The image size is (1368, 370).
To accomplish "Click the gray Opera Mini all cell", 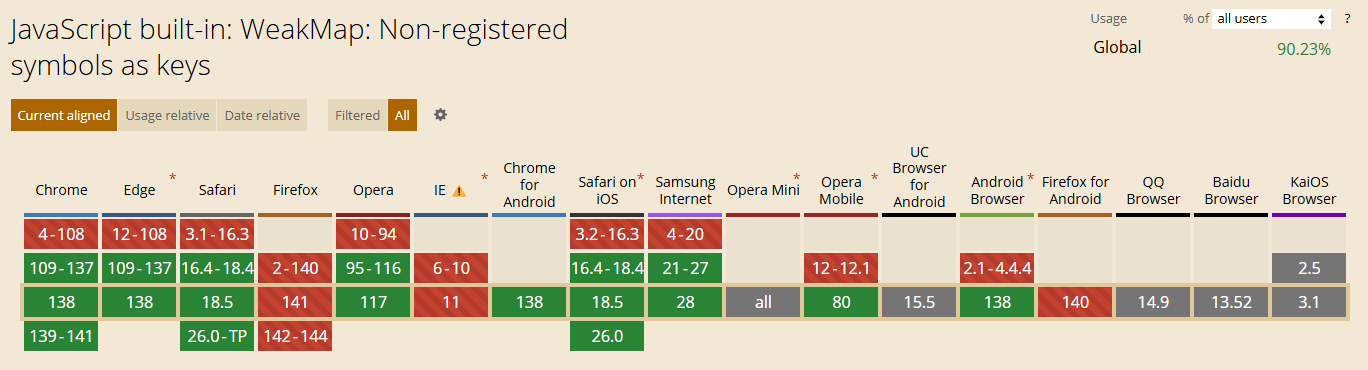I will [x=764, y=302].
